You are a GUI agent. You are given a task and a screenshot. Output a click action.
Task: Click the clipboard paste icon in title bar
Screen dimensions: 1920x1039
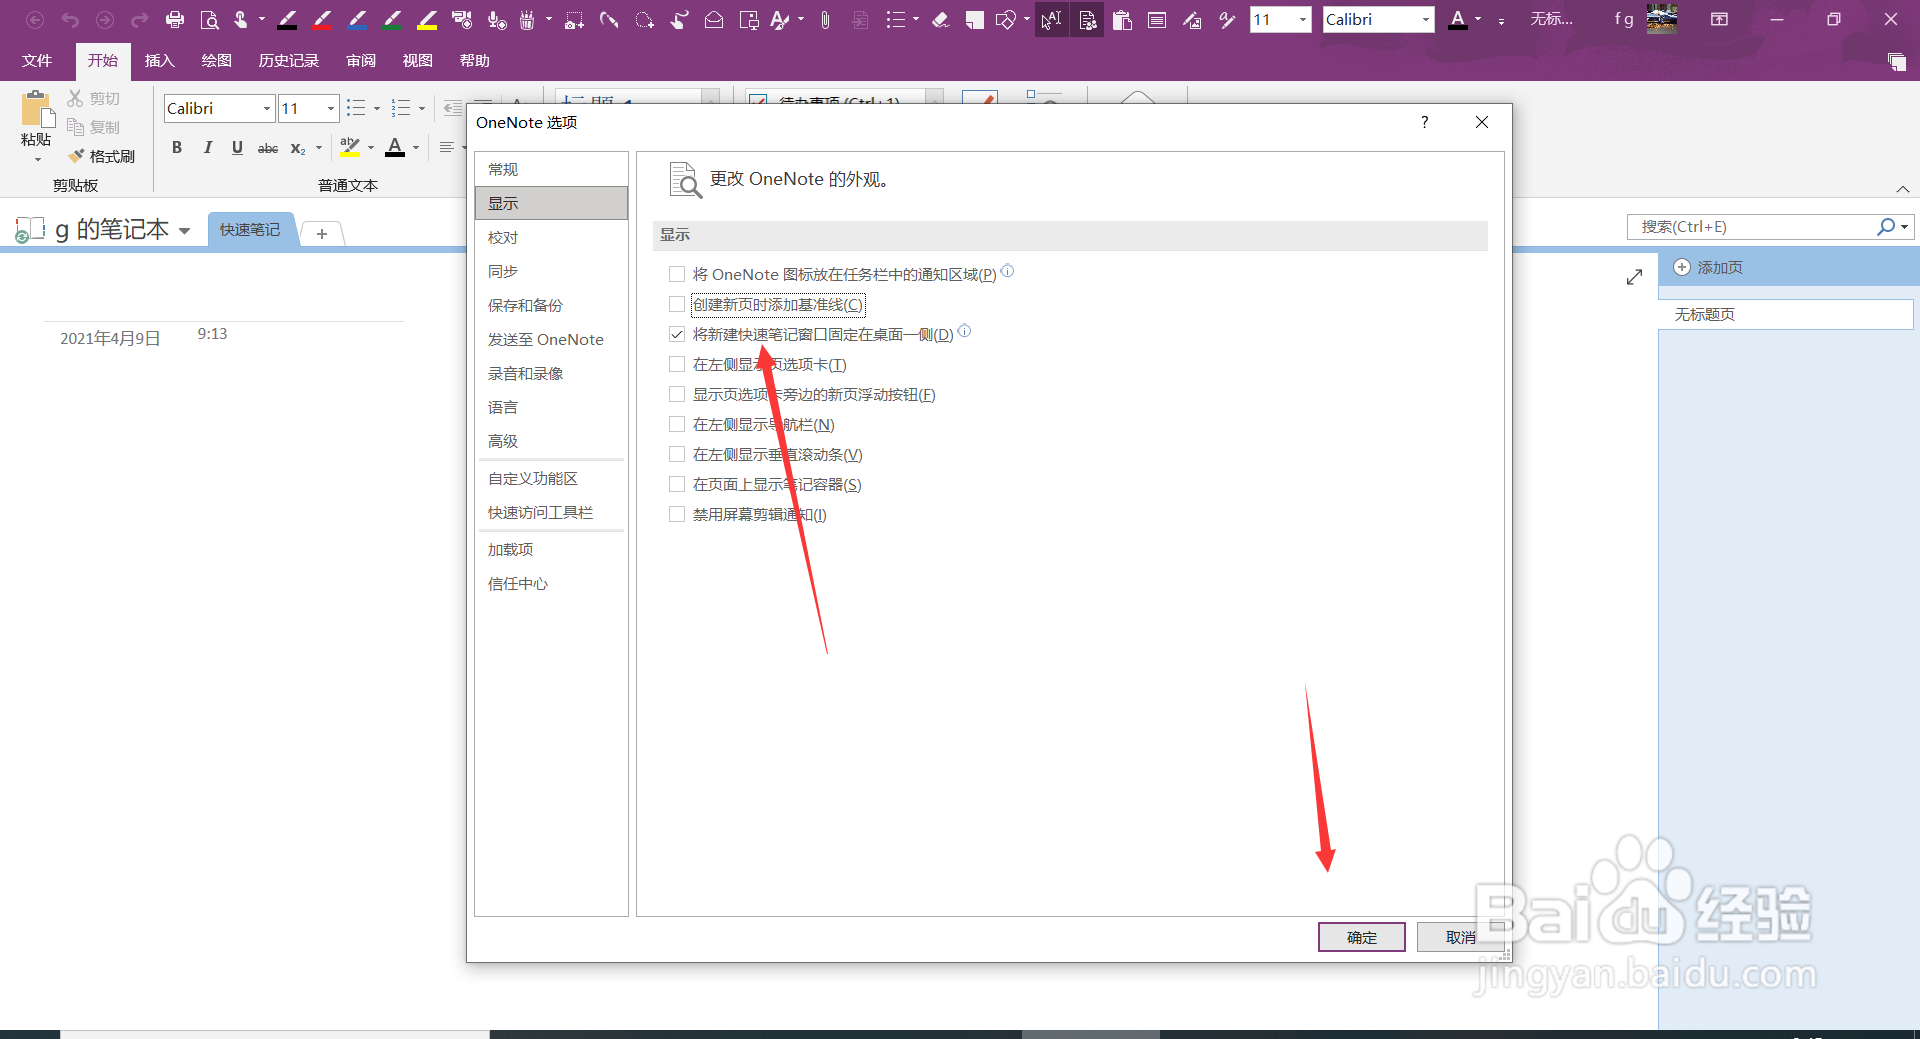click(1122, 19)
